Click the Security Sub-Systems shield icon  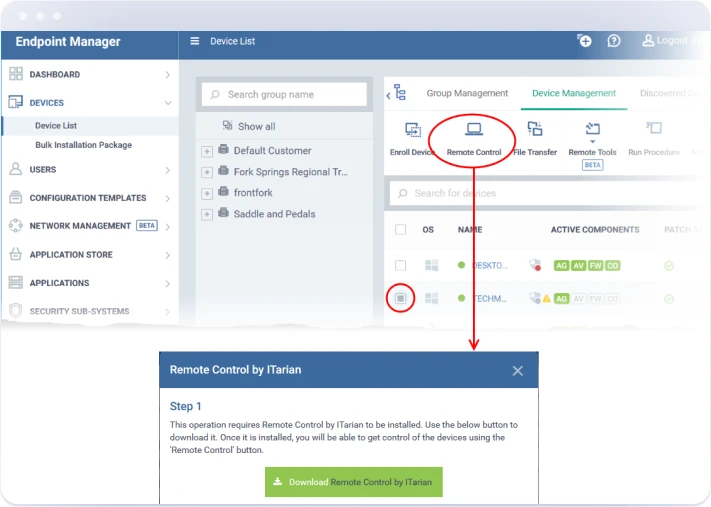coord(15,311)
